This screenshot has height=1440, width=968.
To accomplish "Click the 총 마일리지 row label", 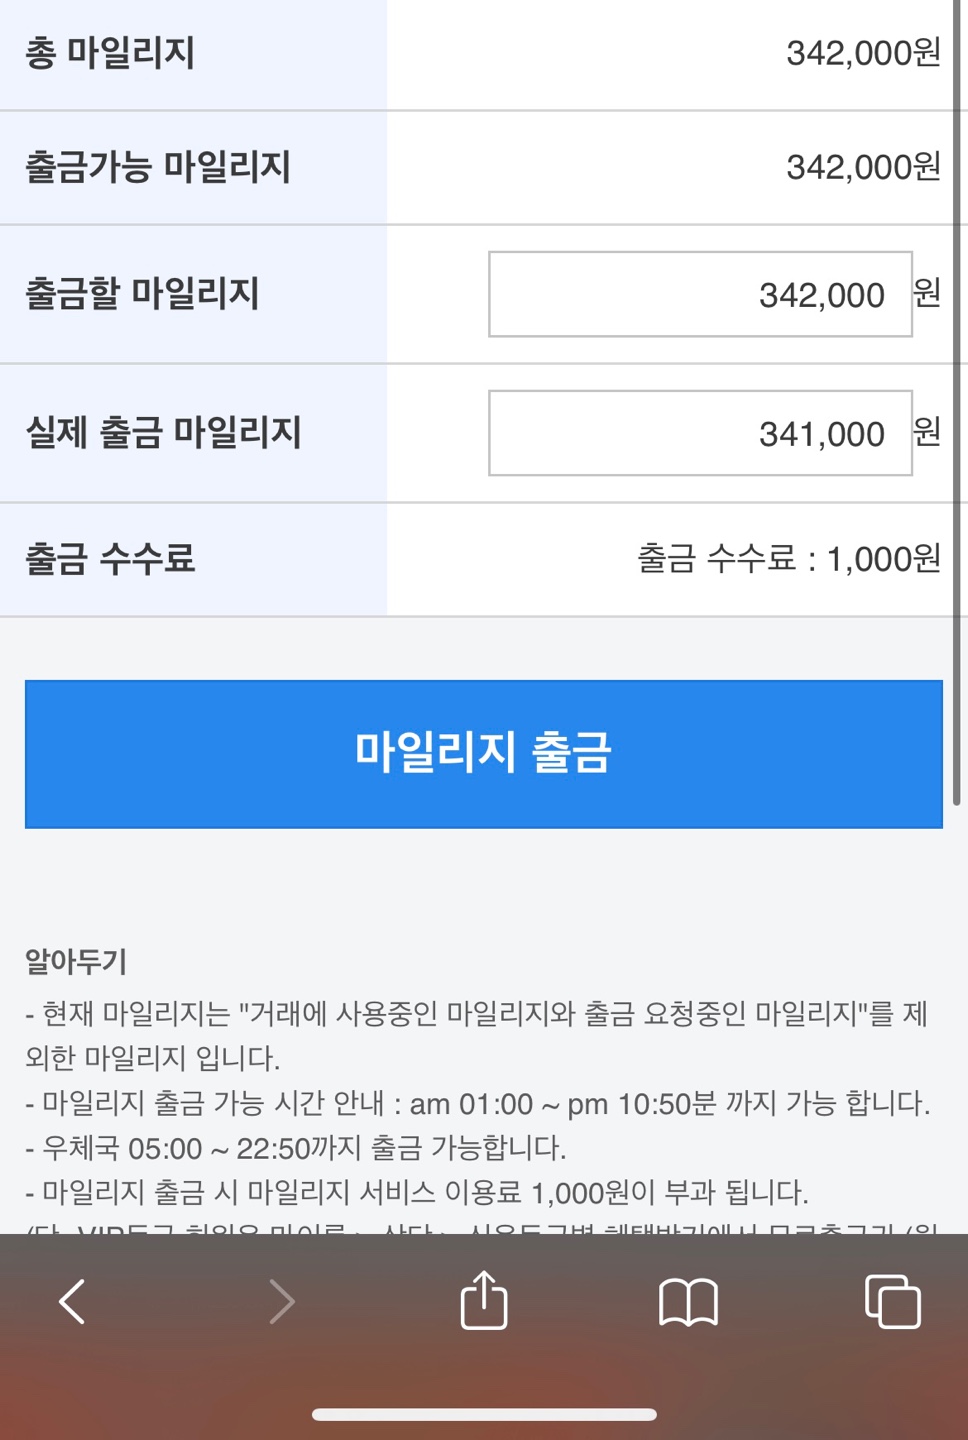I will (x=110, y=53).
